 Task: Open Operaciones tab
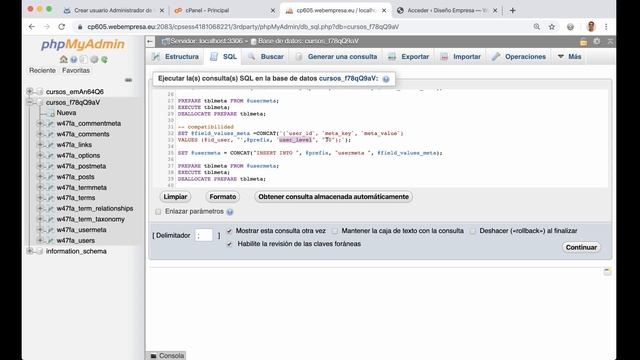tap(519, 57)
